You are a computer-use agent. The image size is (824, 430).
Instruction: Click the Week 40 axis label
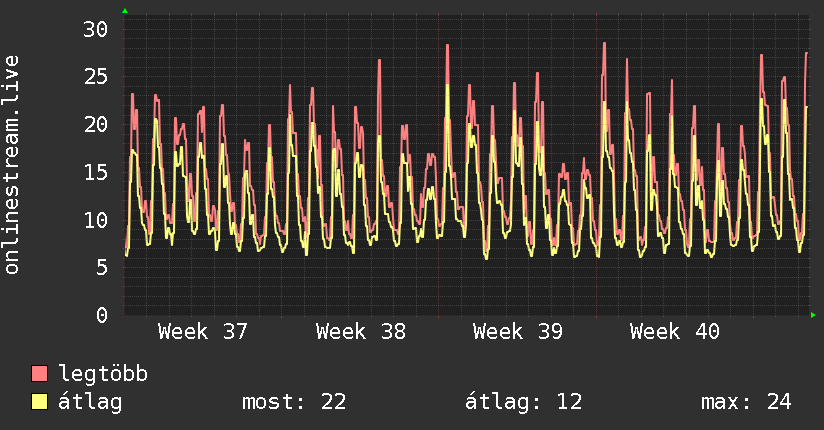pyautogui.click(x=675, y=332)
